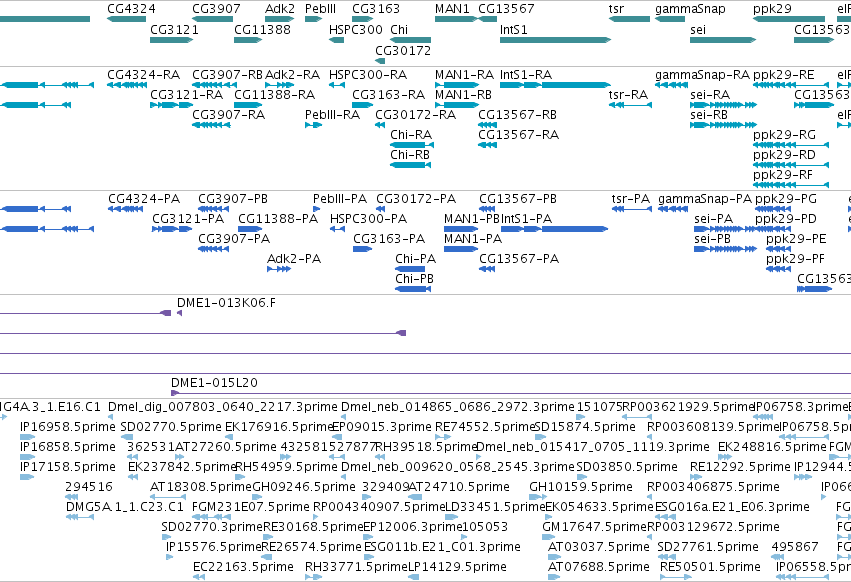Select the CG3121 gene label
The image size is (851, 582).
174,29
